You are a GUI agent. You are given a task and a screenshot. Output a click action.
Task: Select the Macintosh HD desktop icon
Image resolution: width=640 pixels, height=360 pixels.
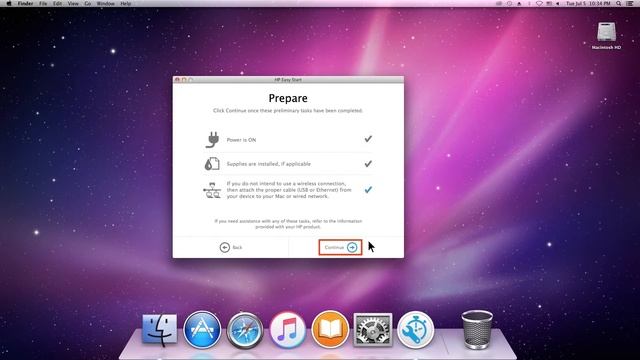[x=607, y=36]
